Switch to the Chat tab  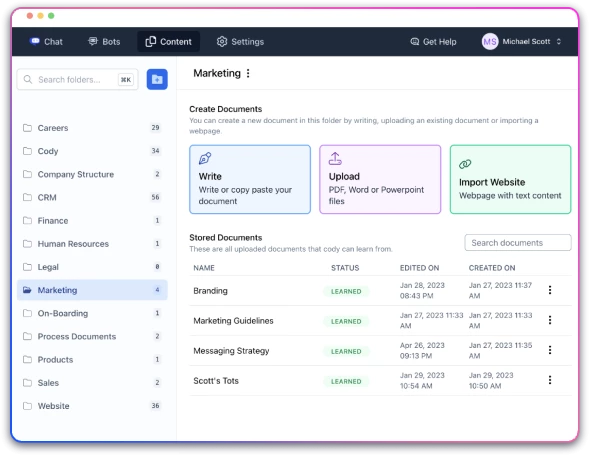click(x=46, y=41)
